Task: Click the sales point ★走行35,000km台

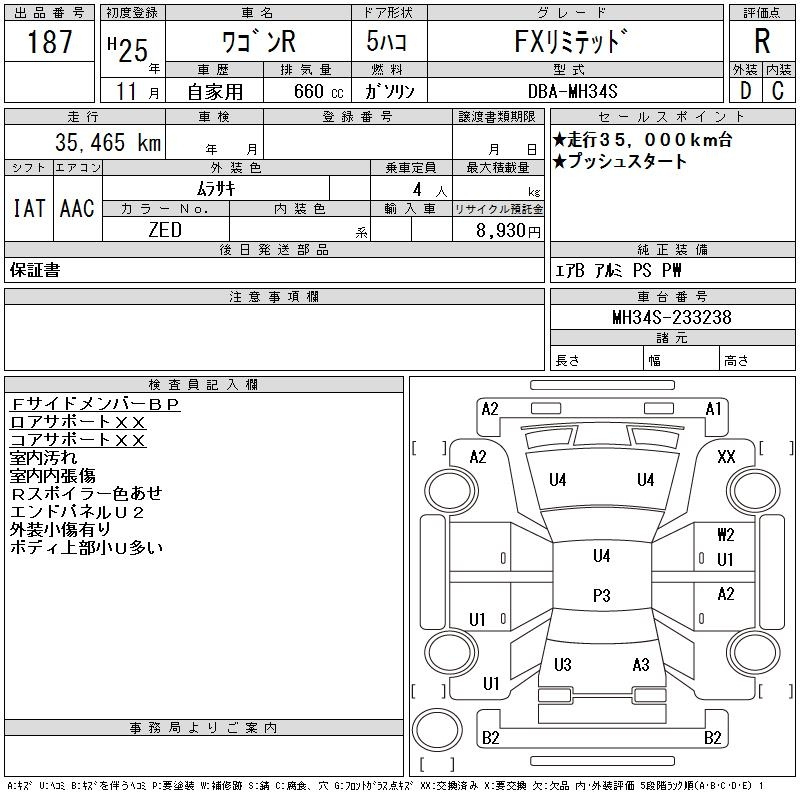Action: coord(643,139)
